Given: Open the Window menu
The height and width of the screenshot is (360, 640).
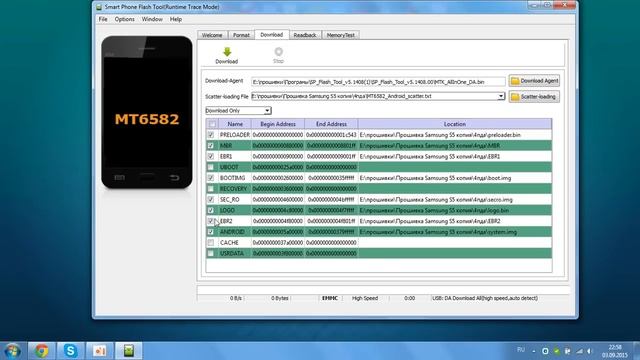Looking at the screenshot, I should point(152,19).
